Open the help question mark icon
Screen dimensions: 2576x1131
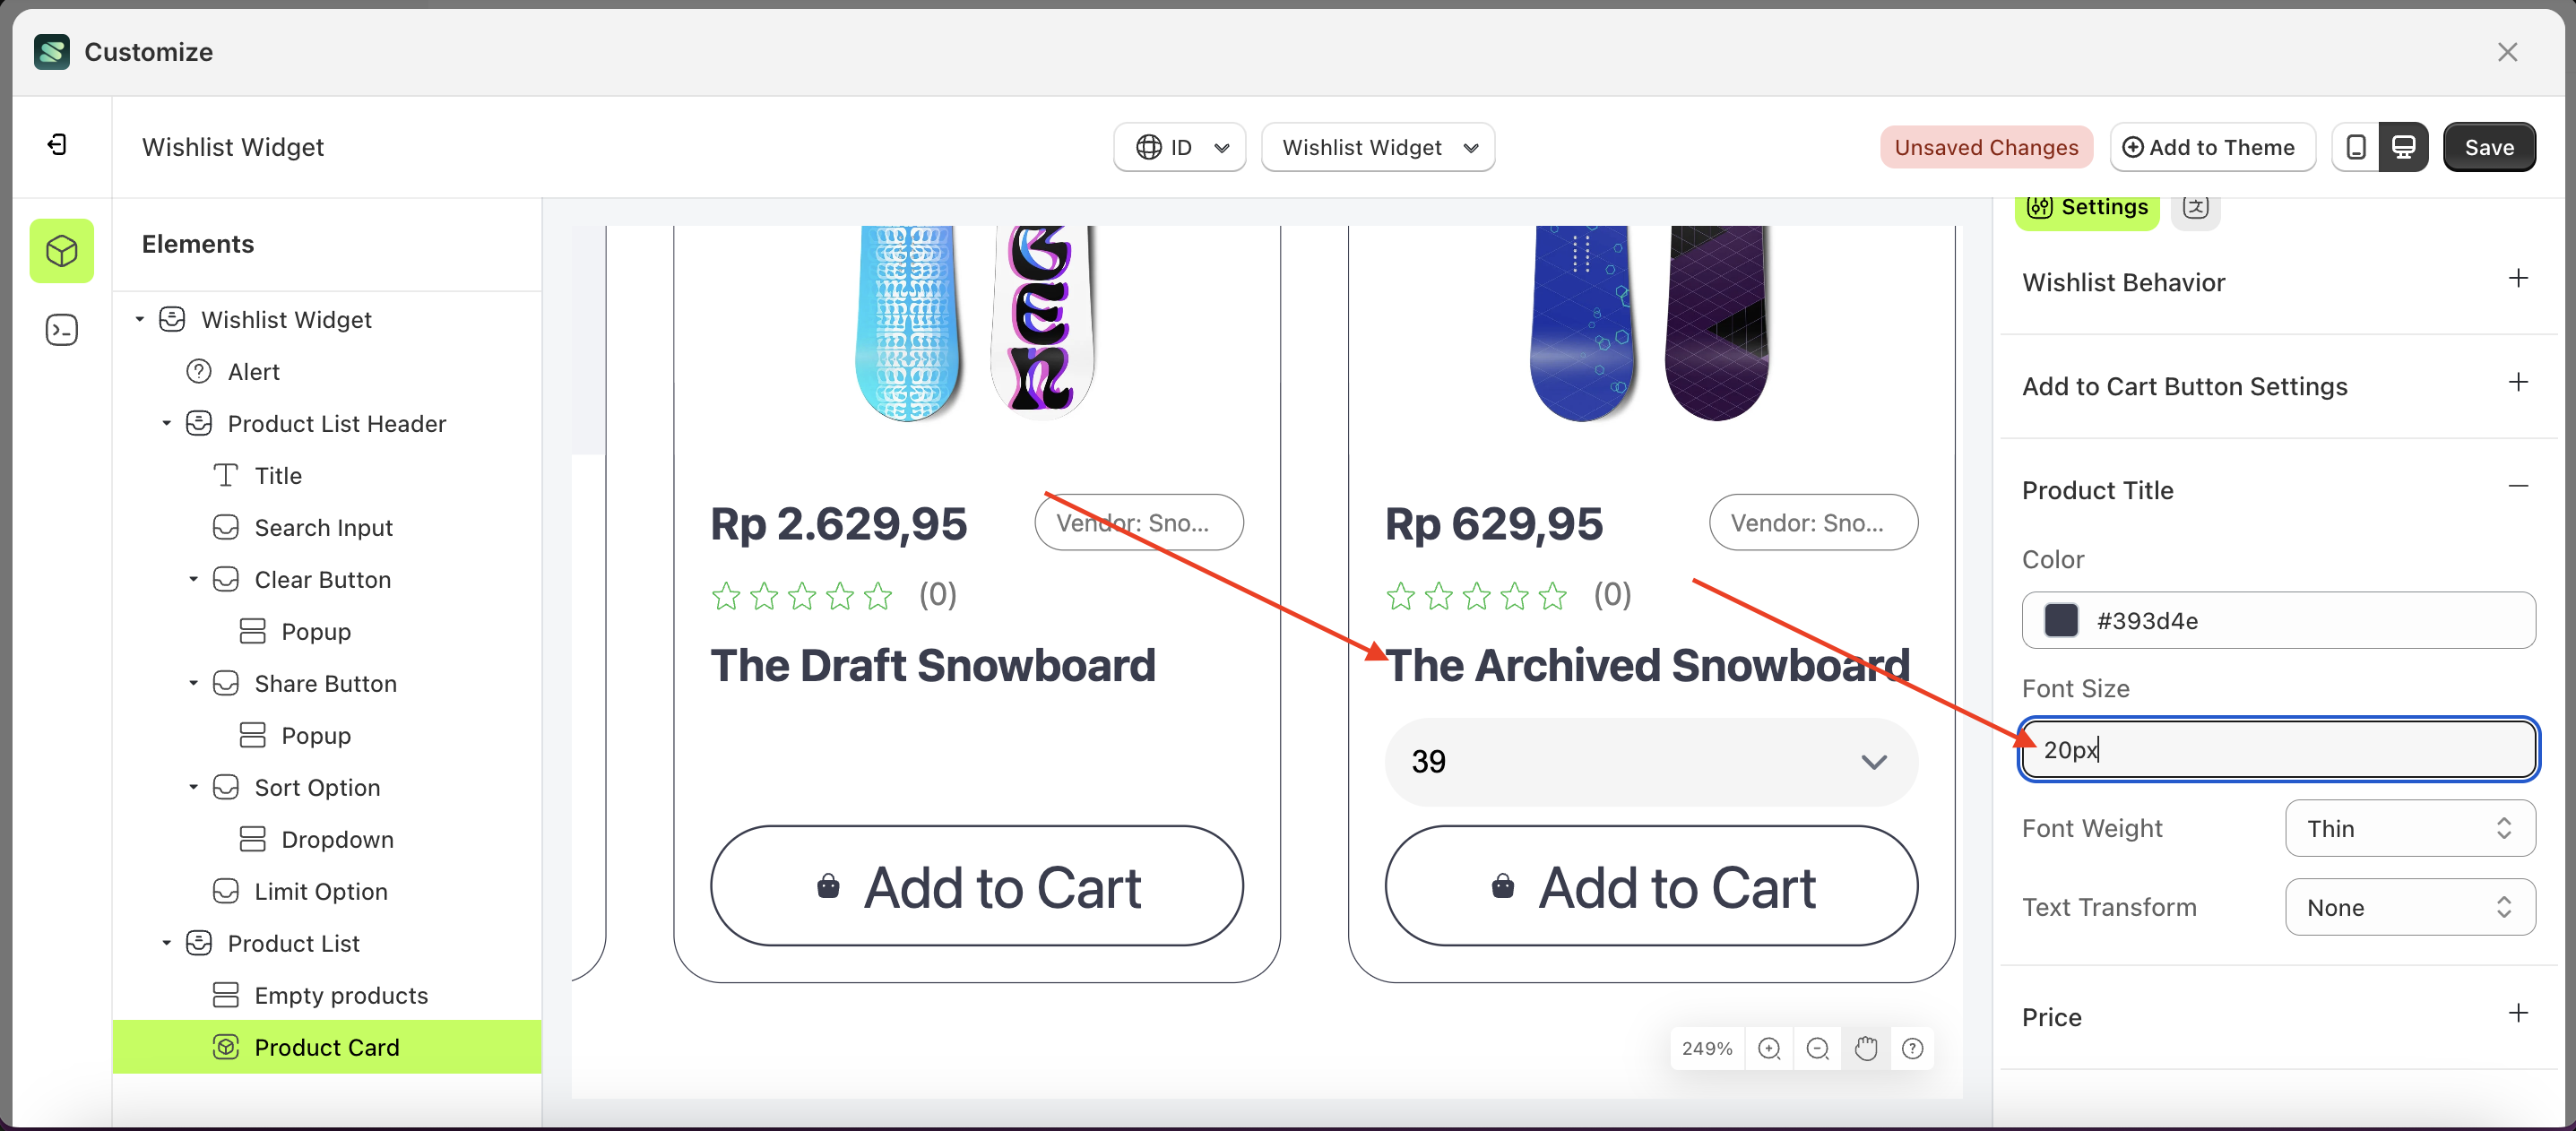1912,1048
